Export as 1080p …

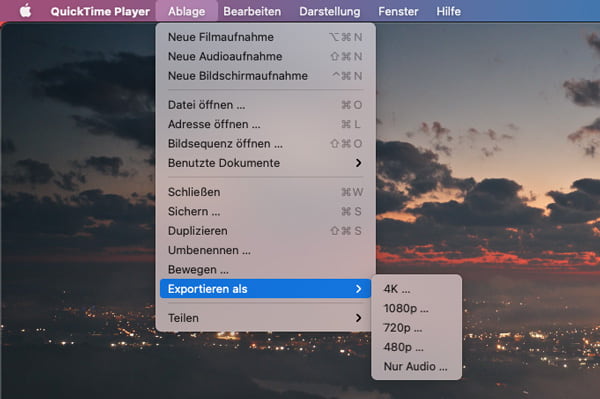tap(416, 308)
